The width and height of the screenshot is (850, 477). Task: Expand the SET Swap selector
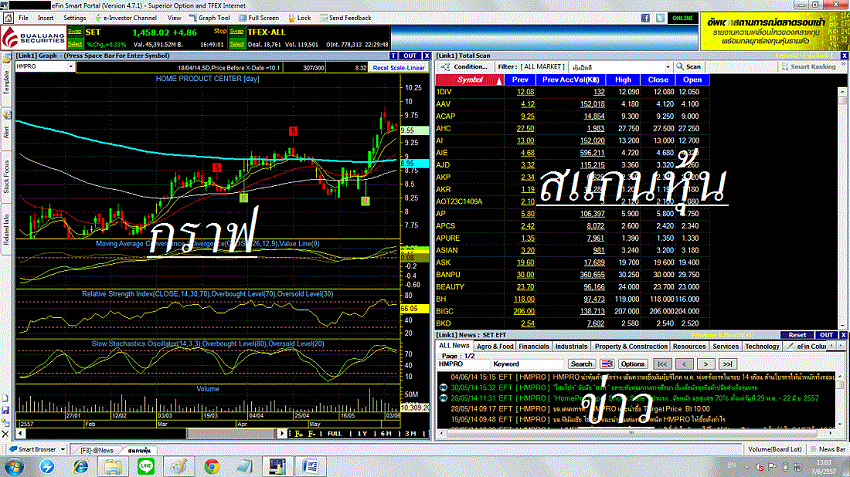(x=75, y=32)
